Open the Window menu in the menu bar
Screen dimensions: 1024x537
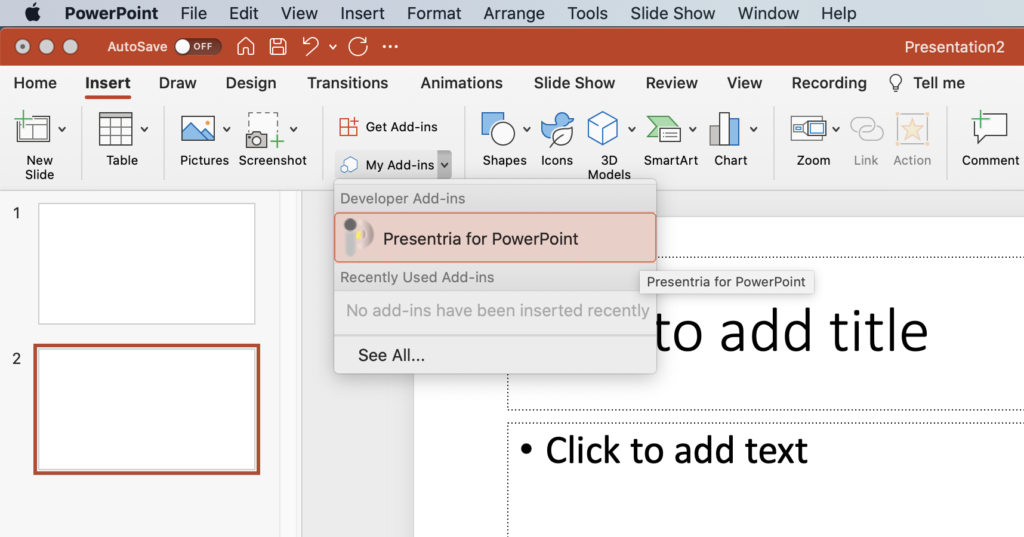768,13
